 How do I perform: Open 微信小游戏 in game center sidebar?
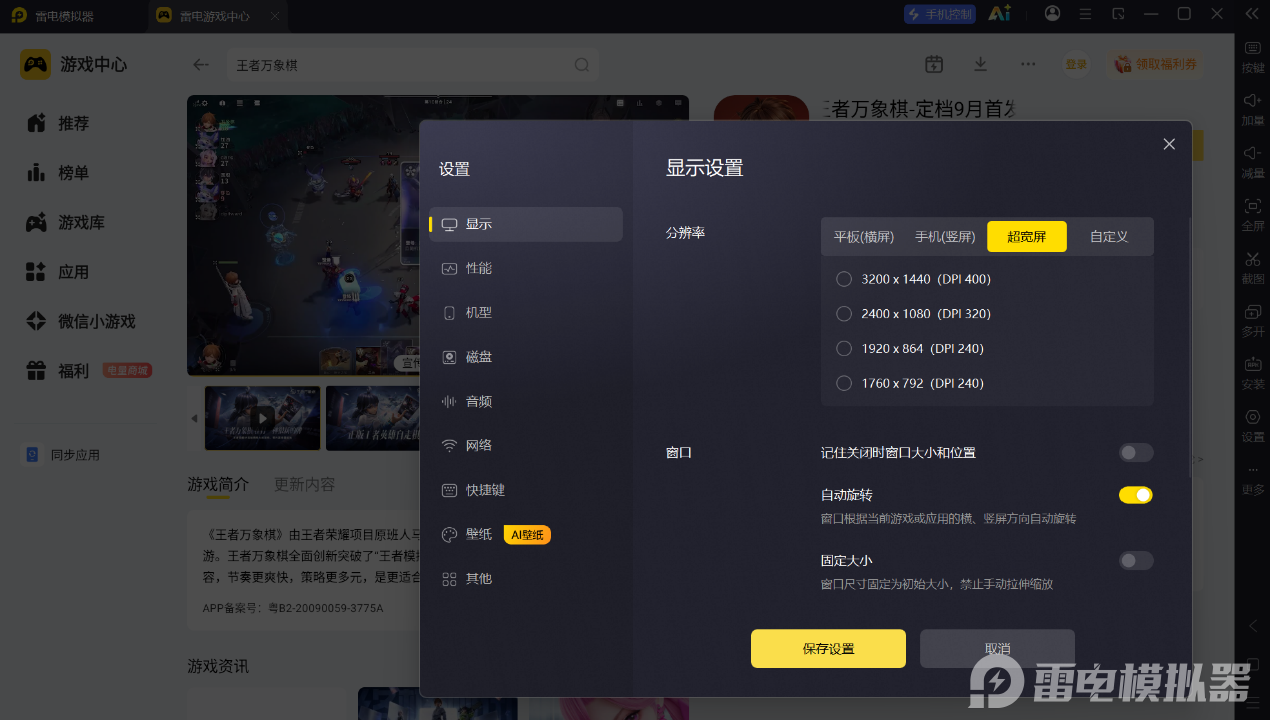click(x=80, y=321)
